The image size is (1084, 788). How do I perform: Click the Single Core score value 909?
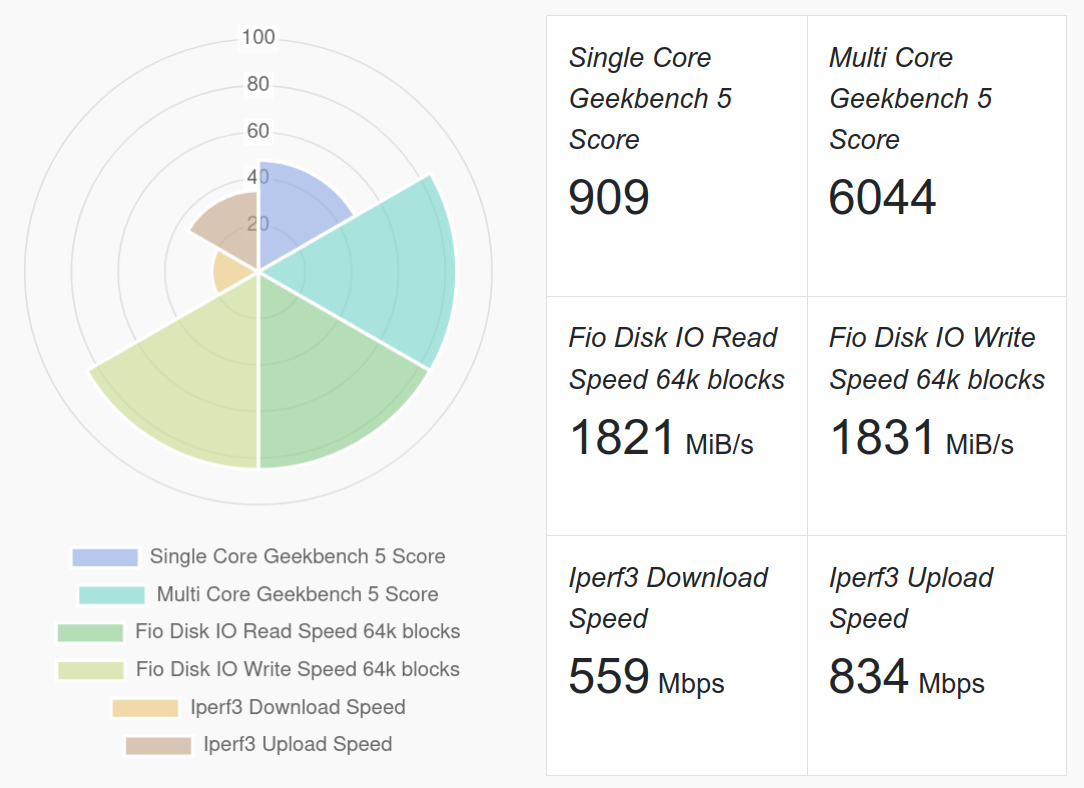609,198
